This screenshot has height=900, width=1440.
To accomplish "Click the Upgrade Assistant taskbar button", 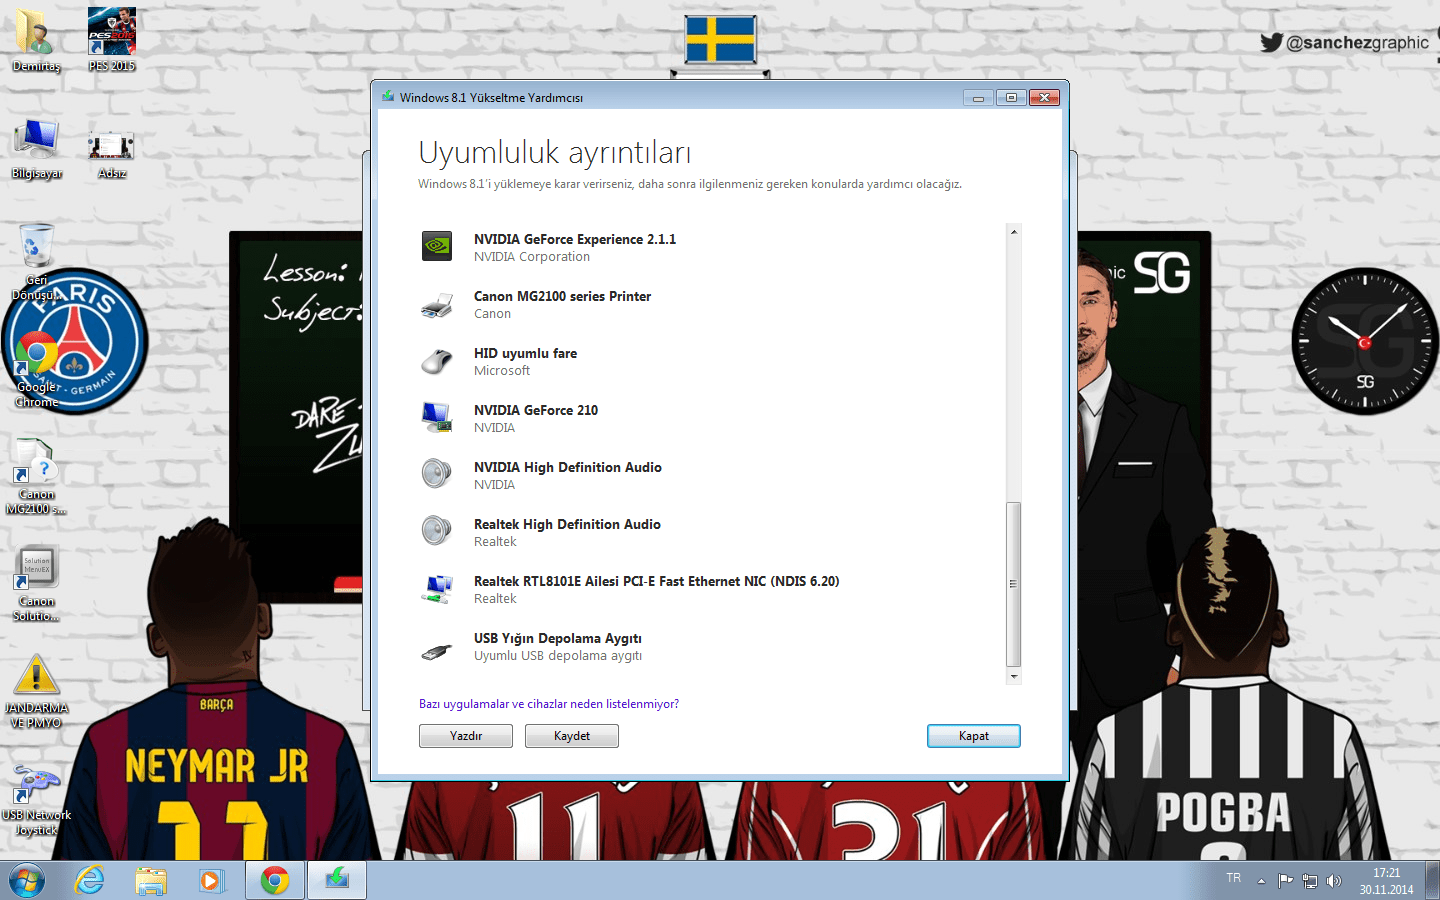I will click(337, 881).
